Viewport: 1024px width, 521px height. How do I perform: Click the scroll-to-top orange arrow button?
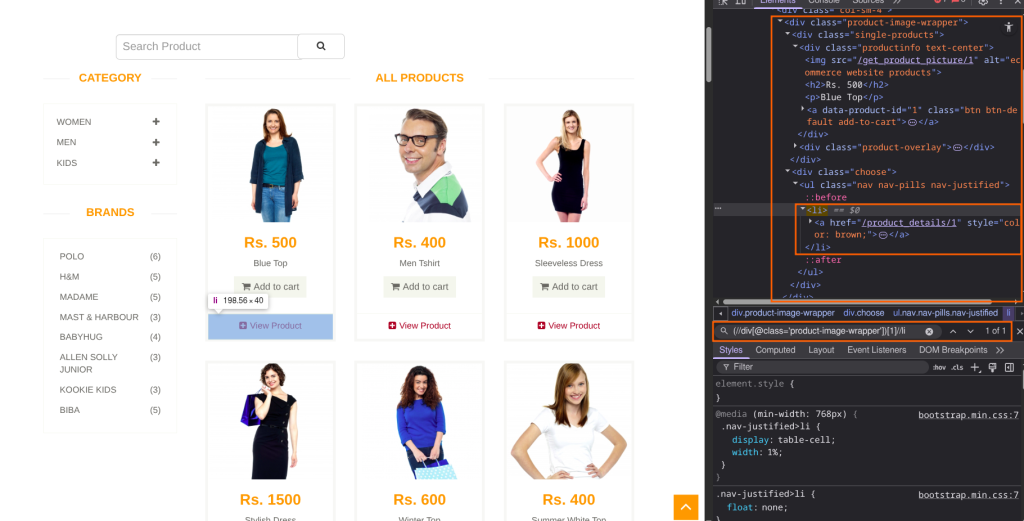tap(685, 507)
